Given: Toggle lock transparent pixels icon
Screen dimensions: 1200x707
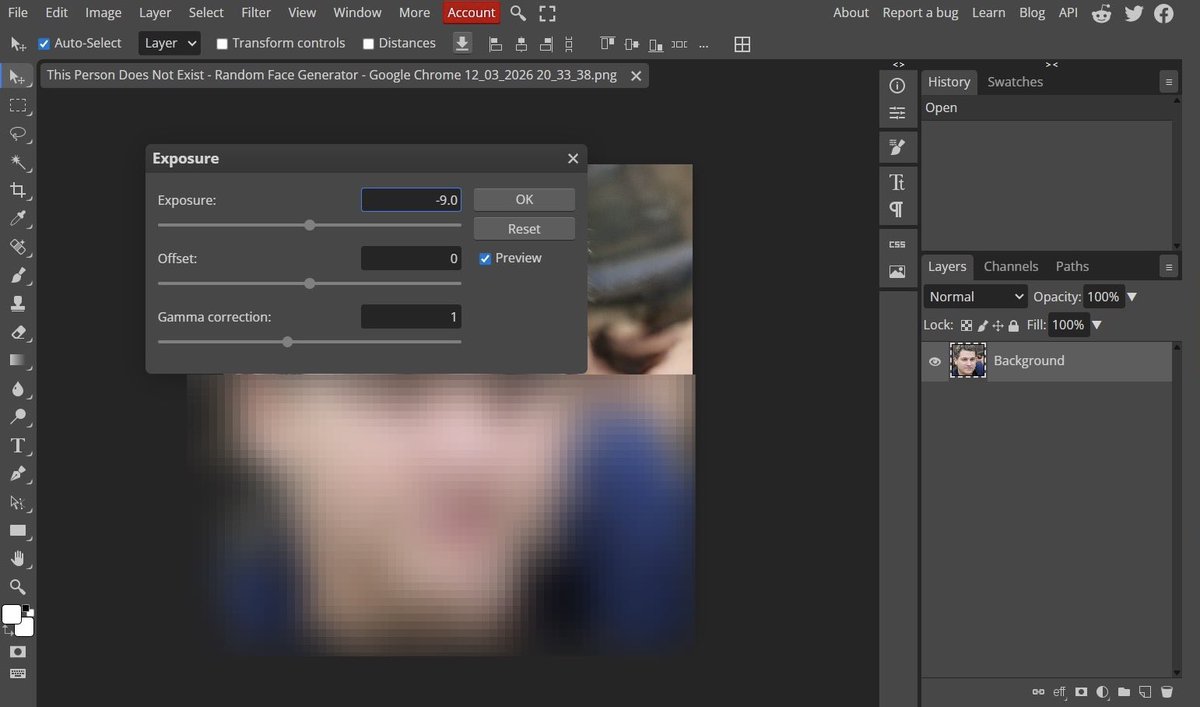Looking at the screenshot, I should (x=966, y=325).
